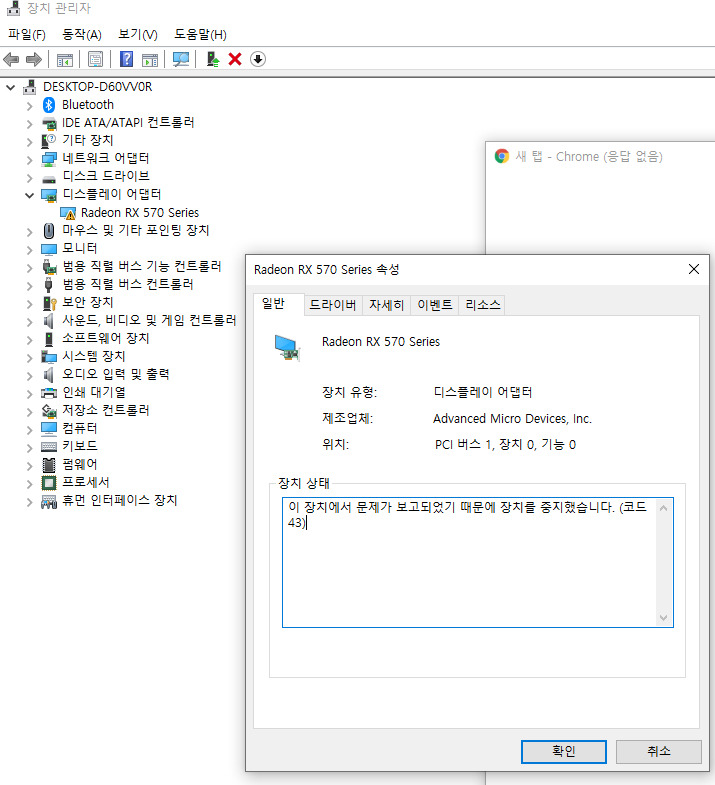Open the 파일(F) menu

(27, 34)
